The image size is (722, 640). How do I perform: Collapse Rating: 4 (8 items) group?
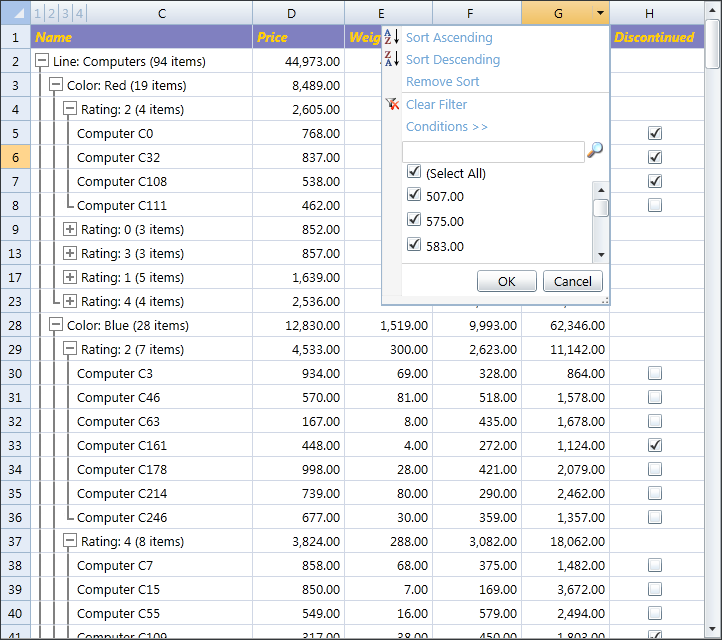pyautogui.click(x=70, y=541)
